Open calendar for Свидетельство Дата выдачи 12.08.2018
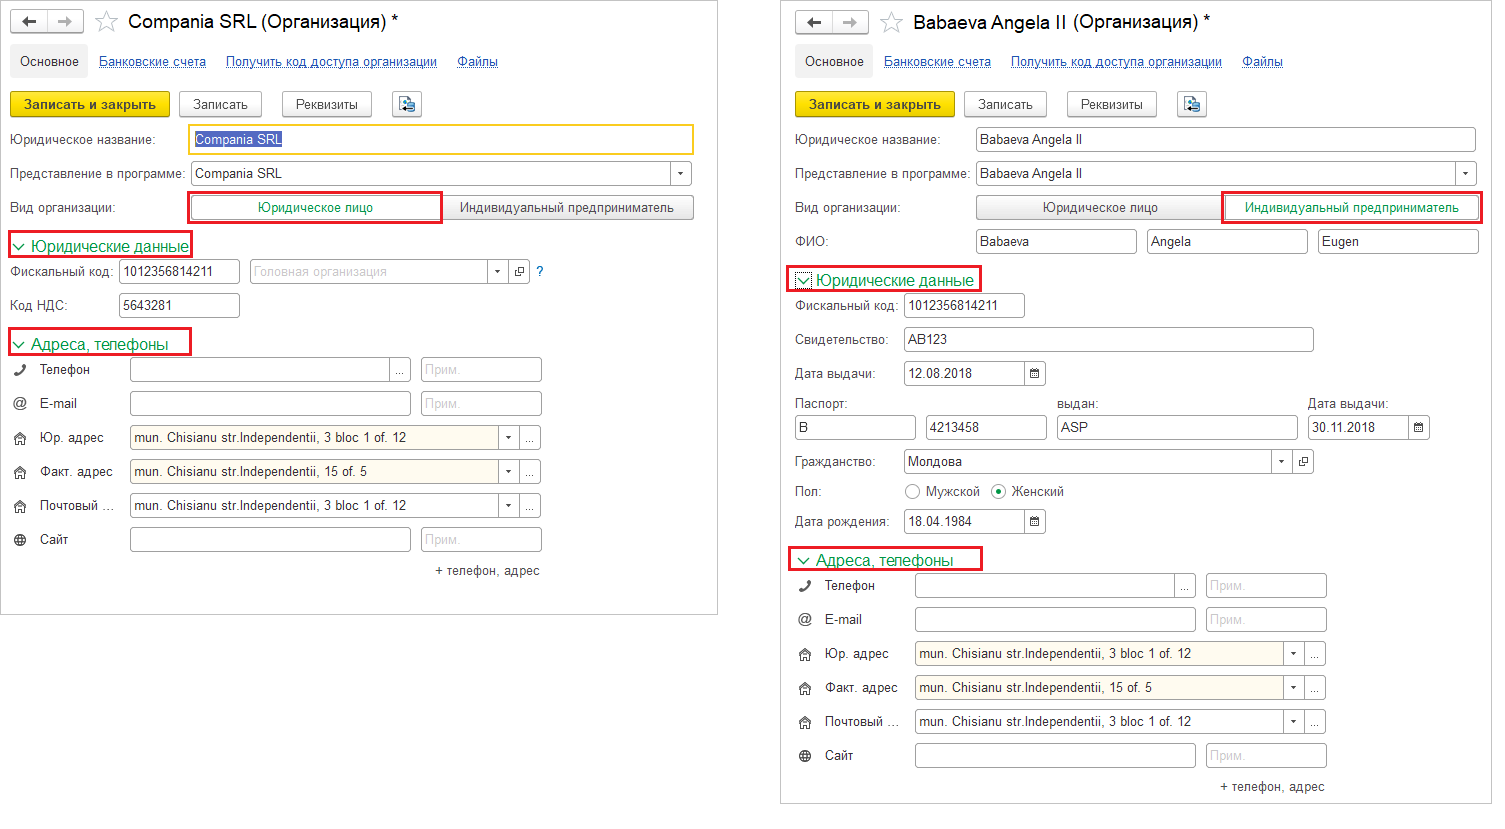The image size is (1505, 829). pyautogui.click(x=1035, y=374)
